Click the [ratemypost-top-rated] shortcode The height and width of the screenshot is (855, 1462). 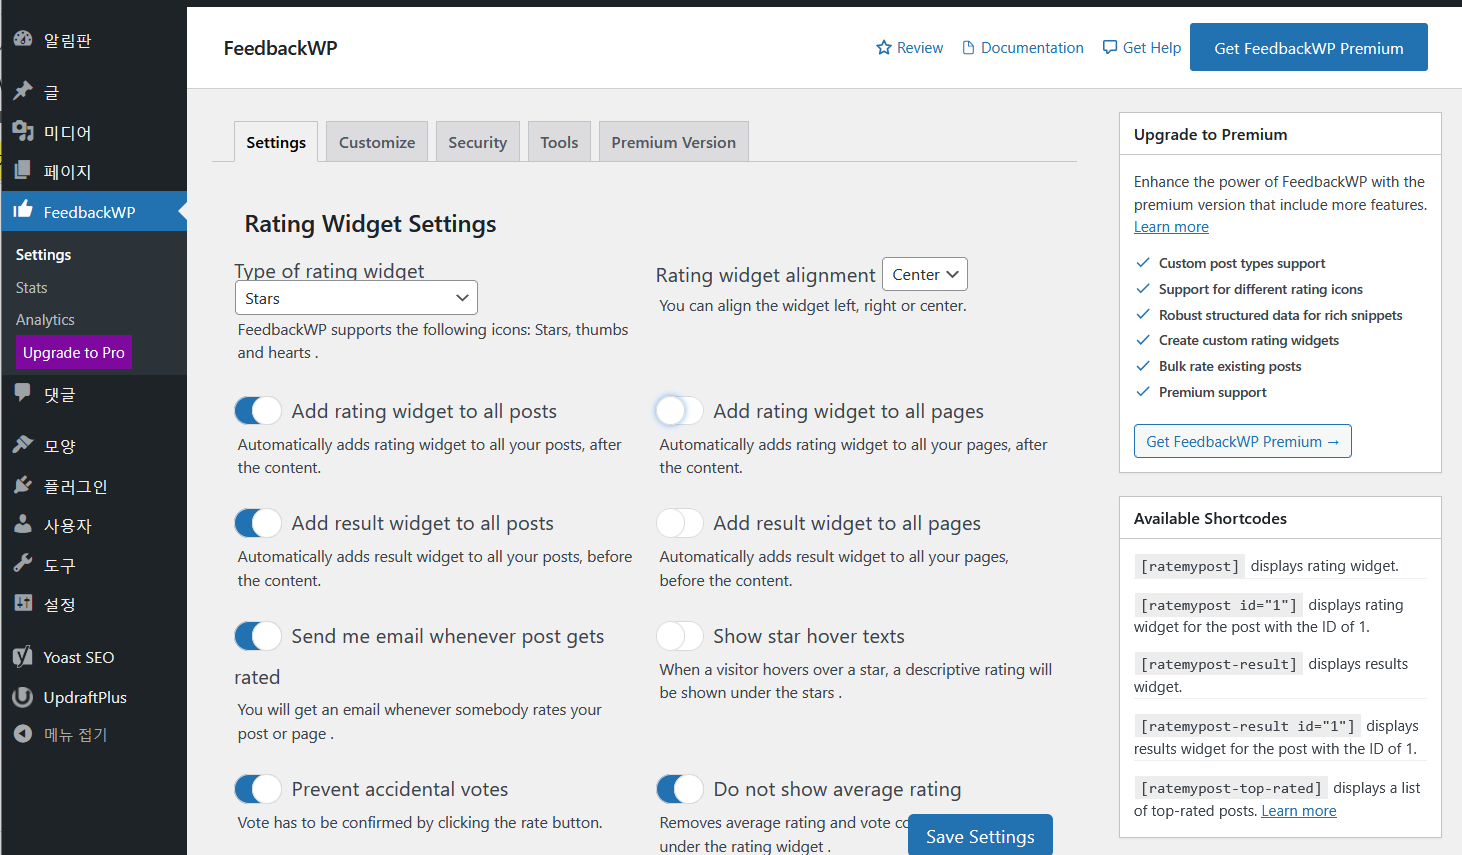click(x=1231, y=788)
